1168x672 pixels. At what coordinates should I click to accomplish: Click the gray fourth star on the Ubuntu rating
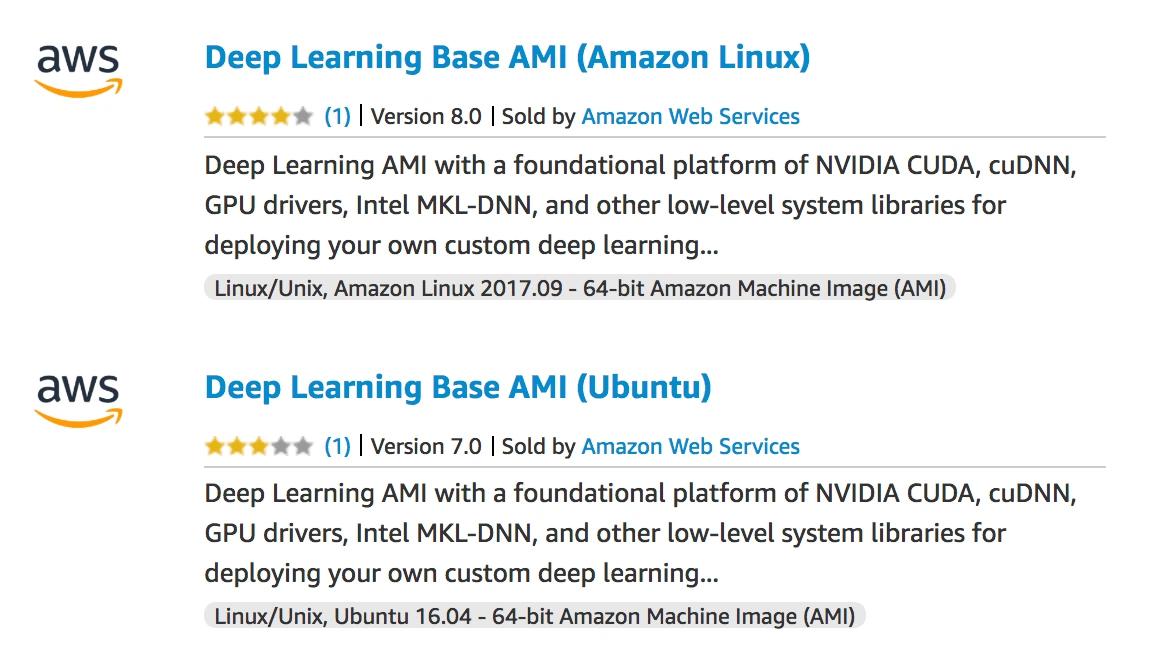point(281,447)
